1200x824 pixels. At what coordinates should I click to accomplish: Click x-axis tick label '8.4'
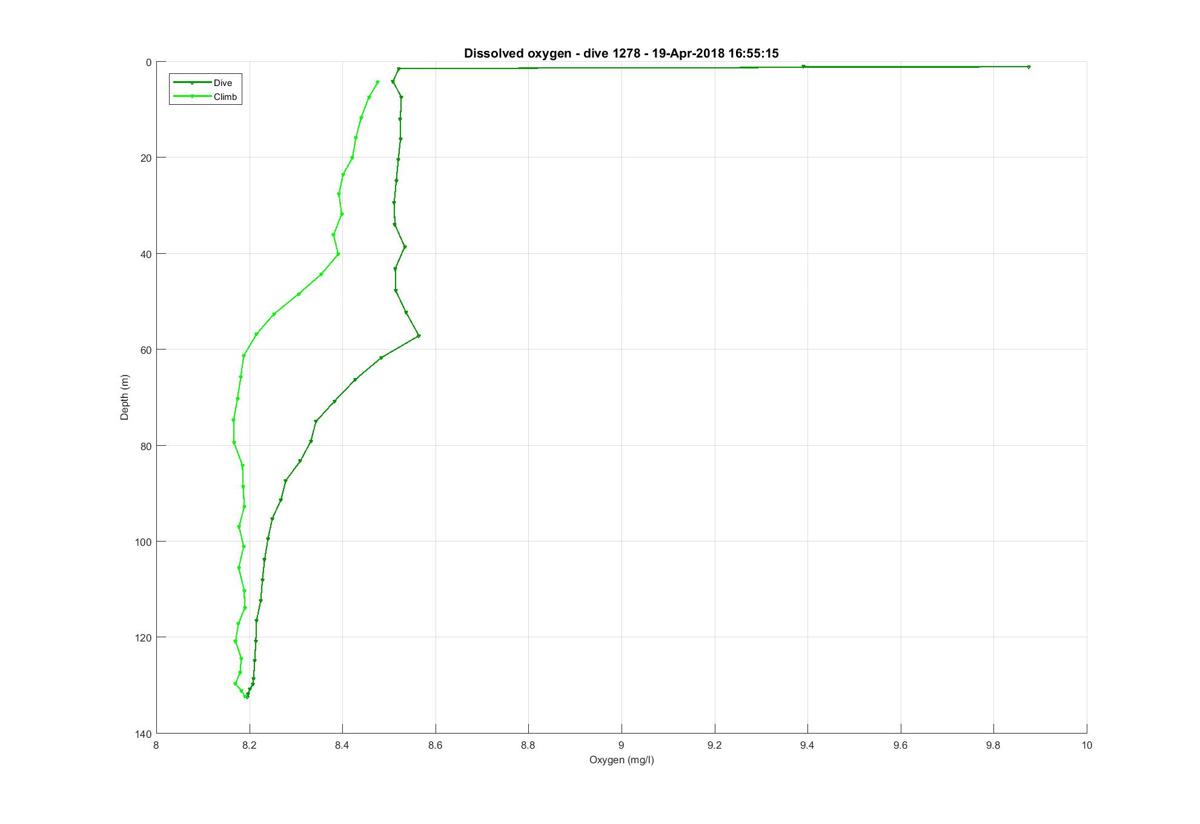point(342,745)
